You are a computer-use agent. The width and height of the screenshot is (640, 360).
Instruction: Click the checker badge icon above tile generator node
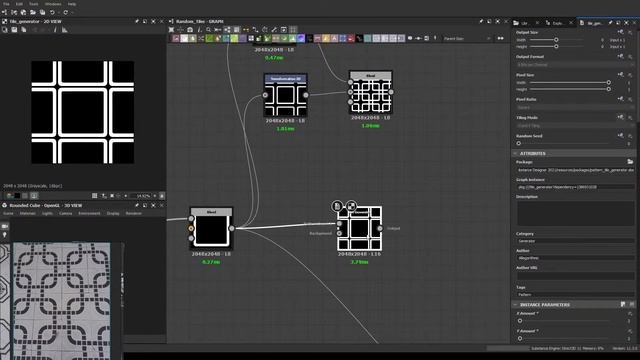(x=351, y=206)
